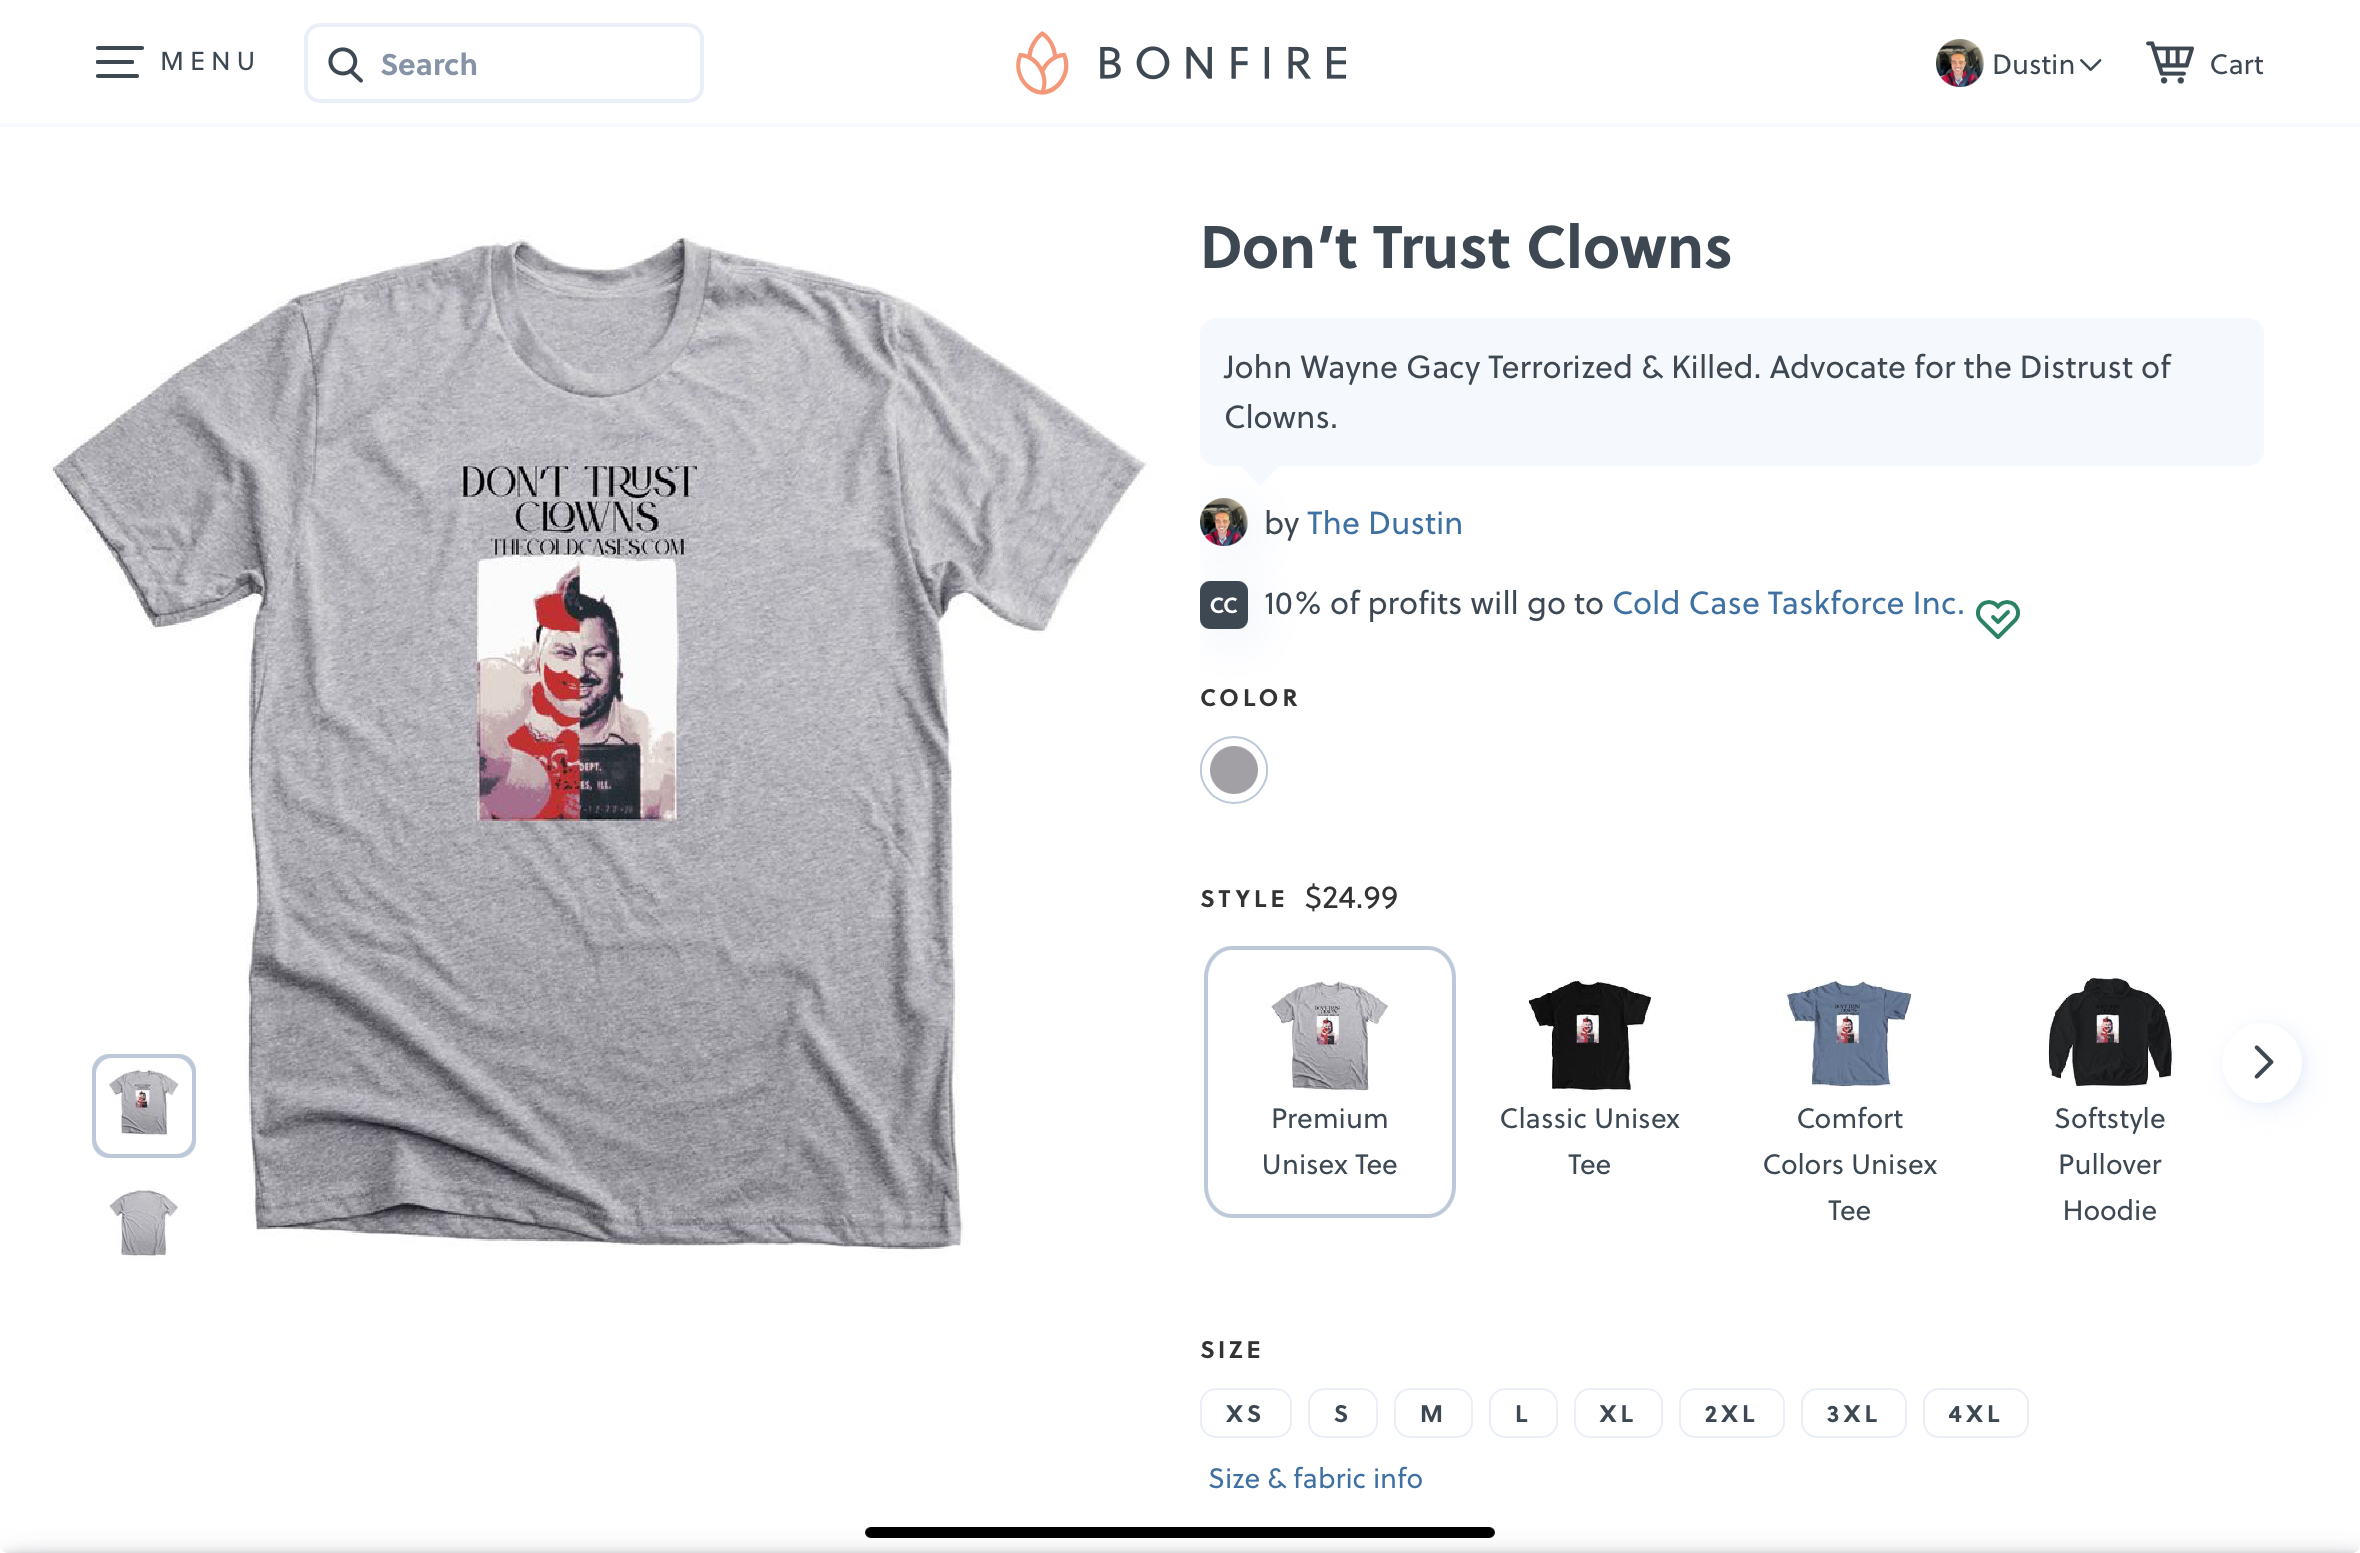The image size is (2360, 1553).
Task: Click the green heart verified charity icon
Action: (x=1997, y=618)
